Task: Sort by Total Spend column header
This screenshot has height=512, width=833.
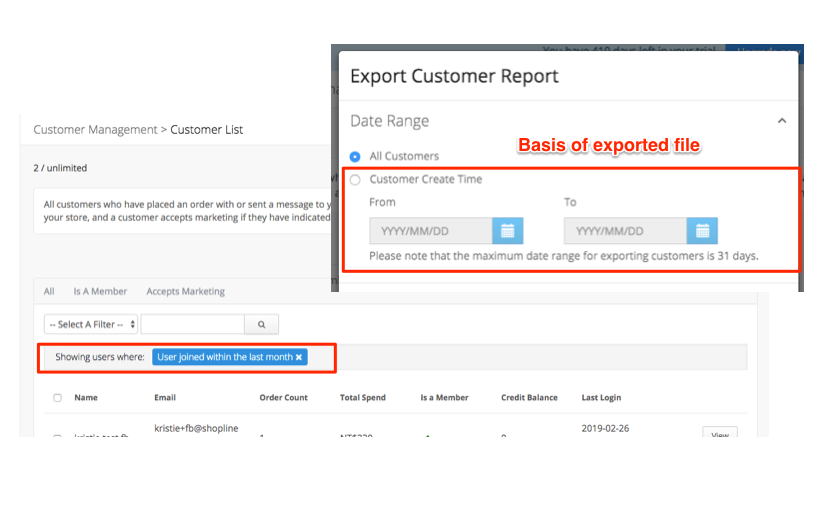Action: coord(363,397)
